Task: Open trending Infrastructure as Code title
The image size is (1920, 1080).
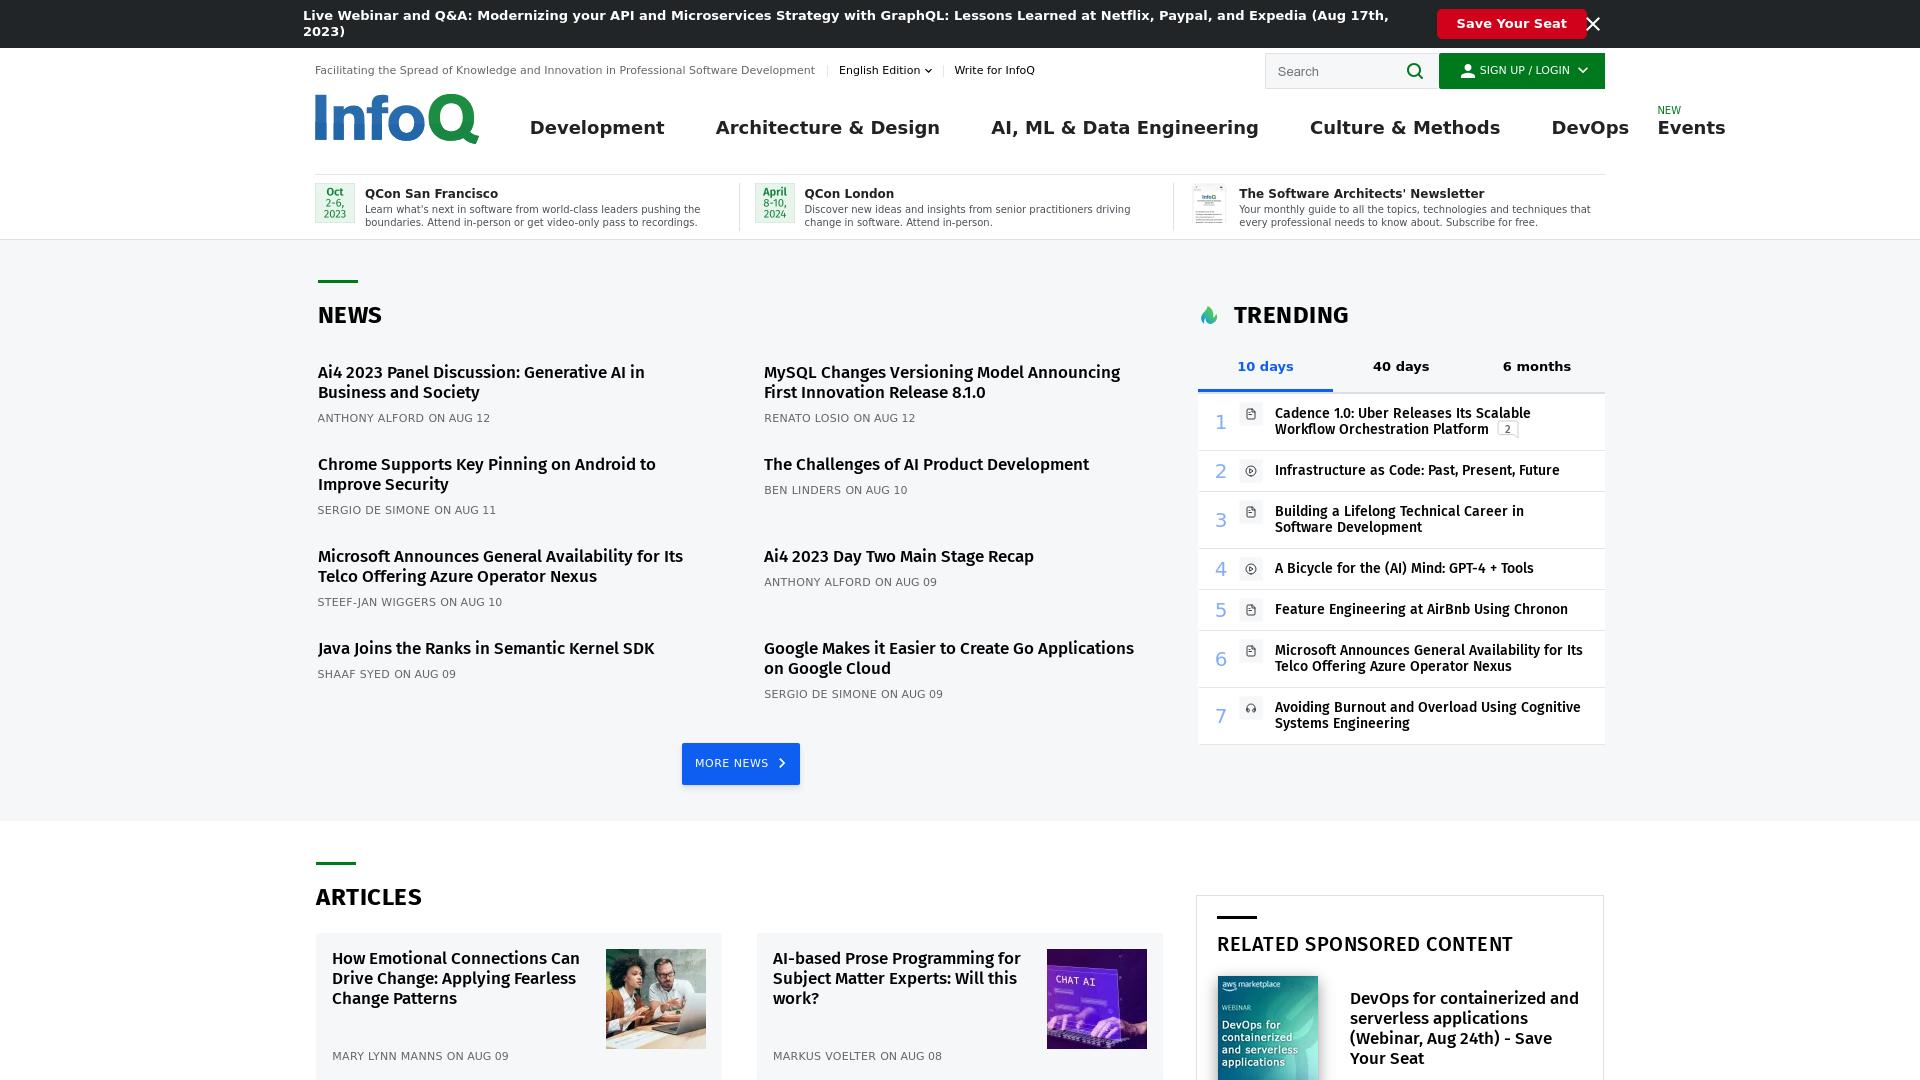Action: [1417, 471]
